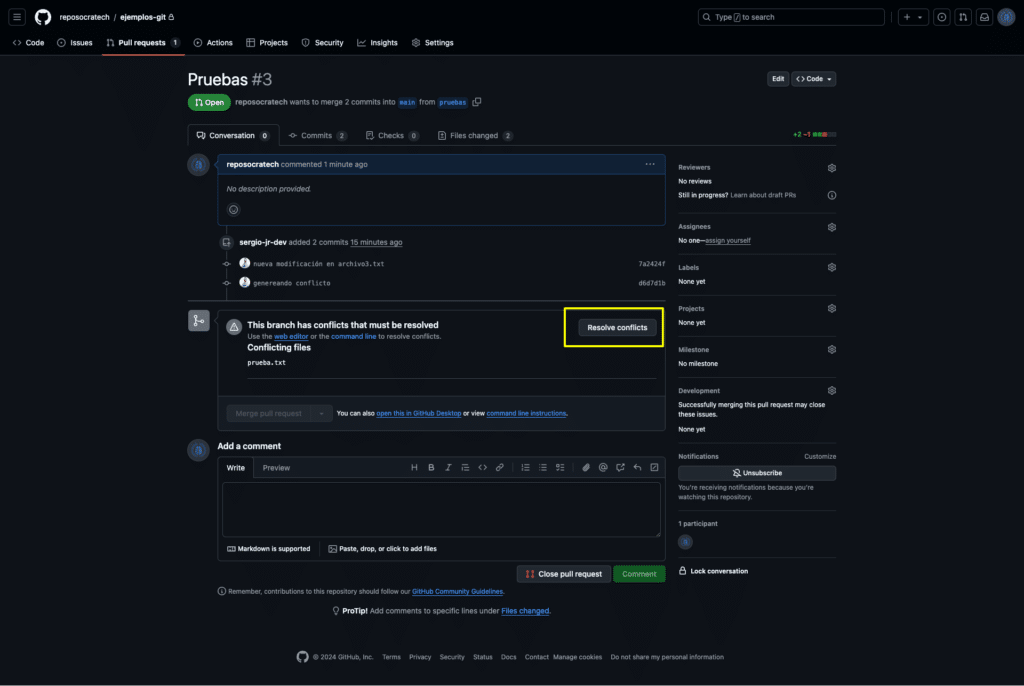The height and width of the screenshot is (686, 1024).
Task: Open the Actions repository tab
Action: [213, 42]
